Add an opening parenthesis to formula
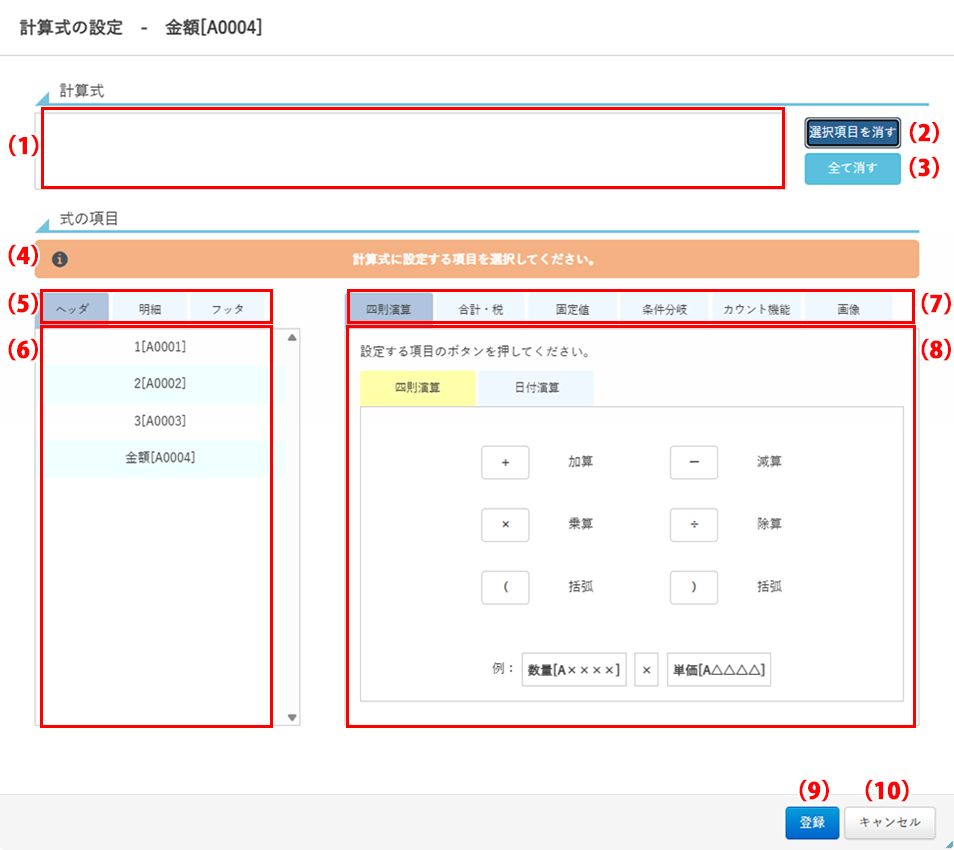 [x=505, y=587]
